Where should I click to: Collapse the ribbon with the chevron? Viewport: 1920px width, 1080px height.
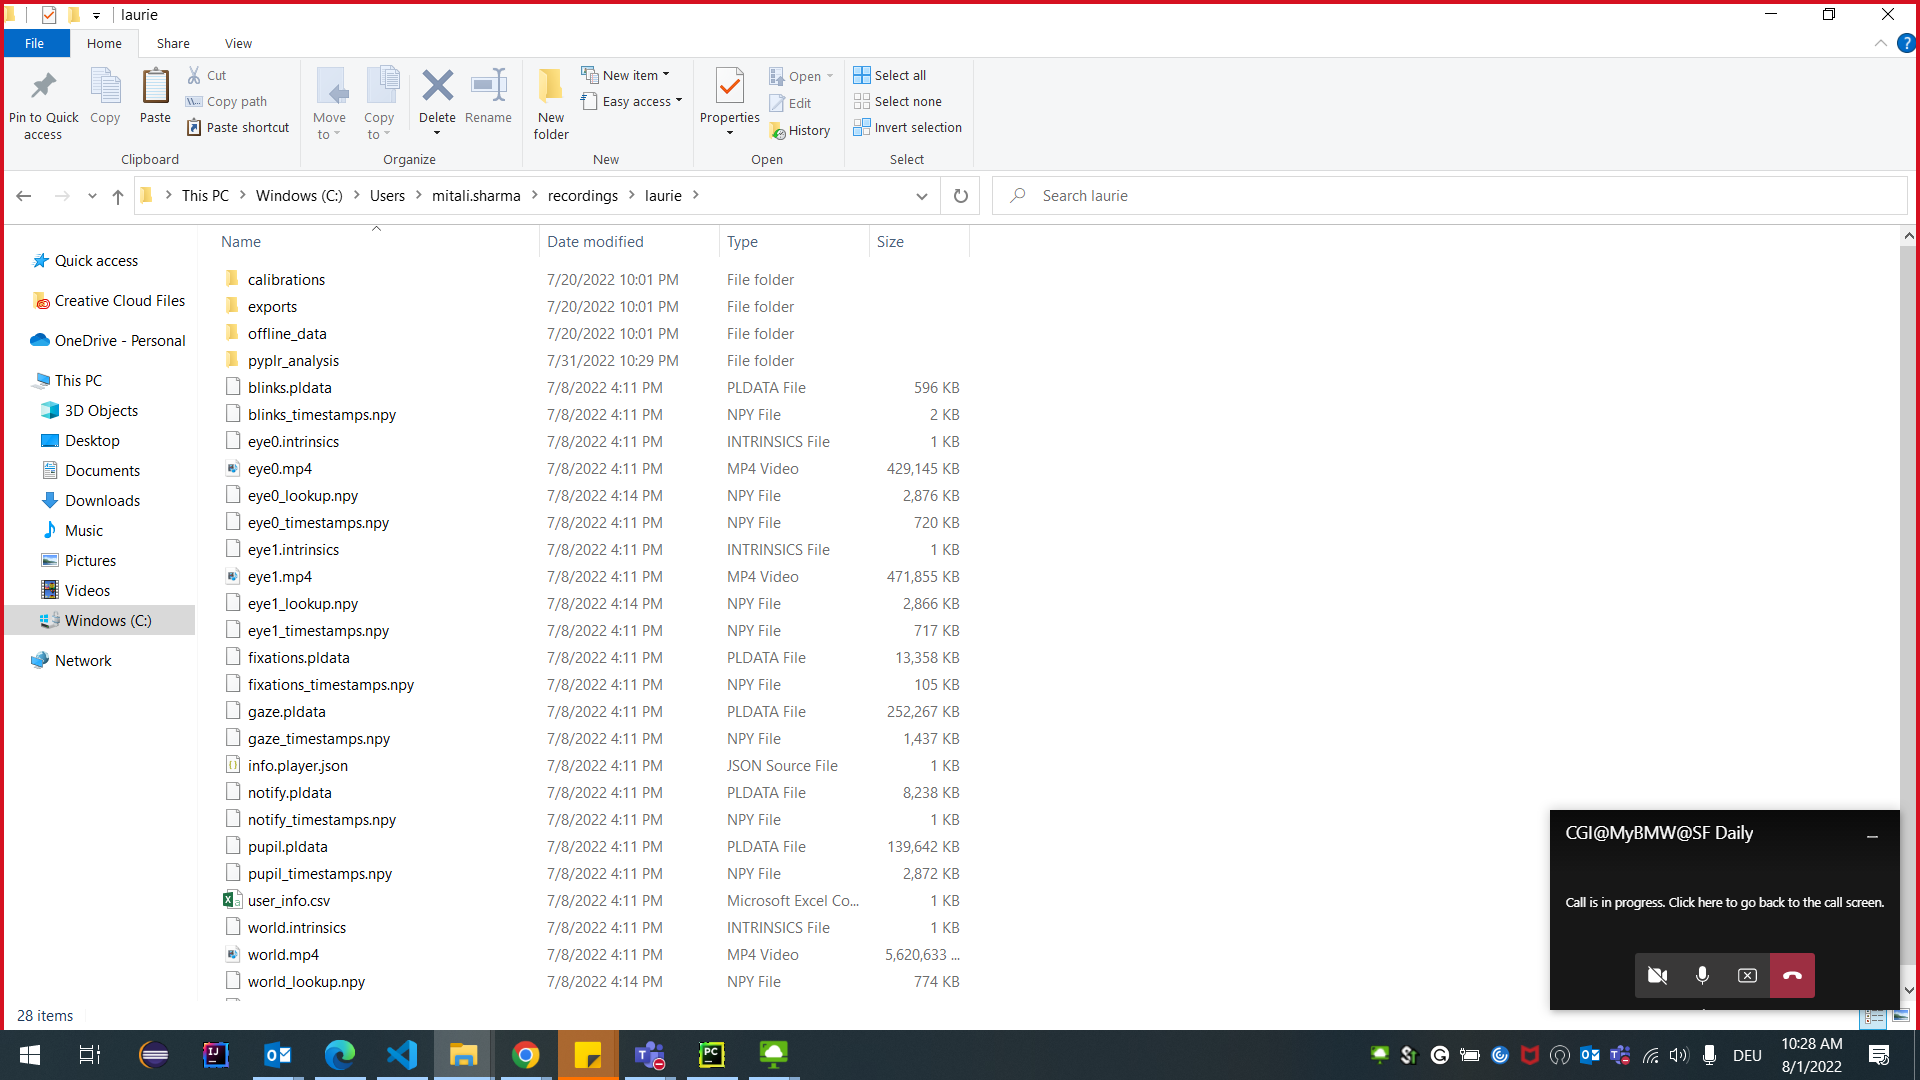[1880, 43]
